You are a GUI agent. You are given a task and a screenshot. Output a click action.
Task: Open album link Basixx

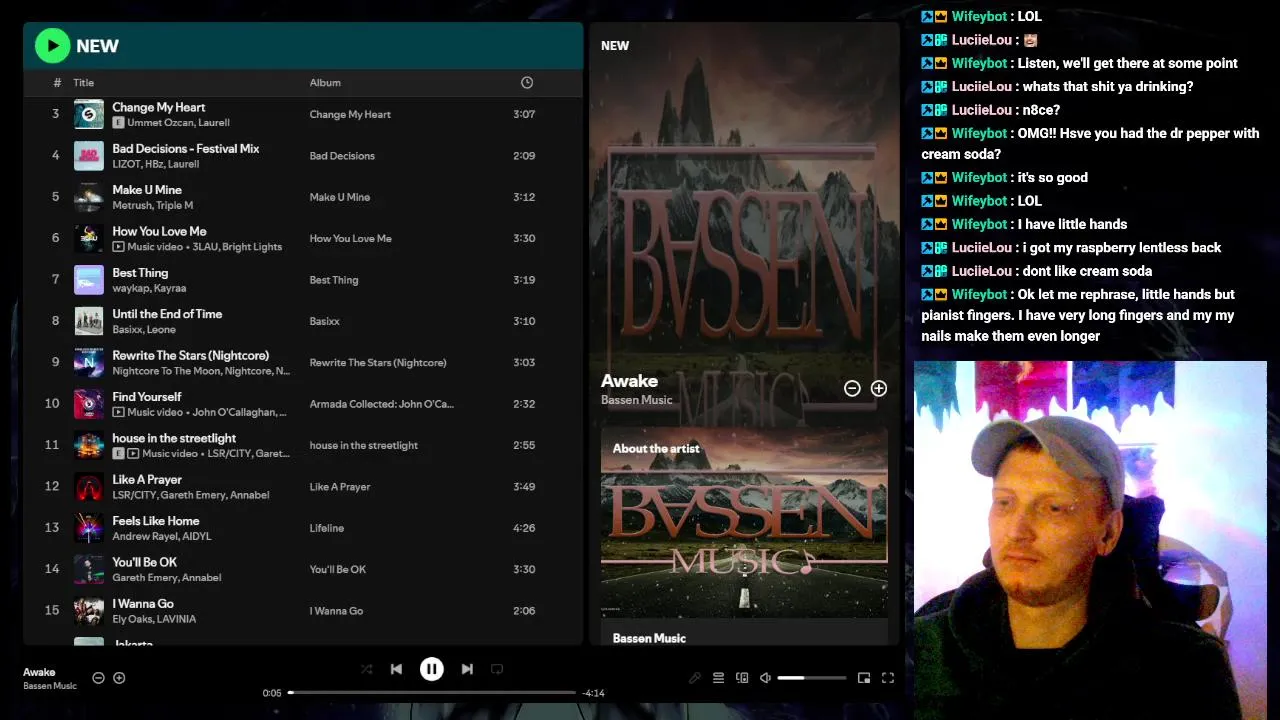325,321
